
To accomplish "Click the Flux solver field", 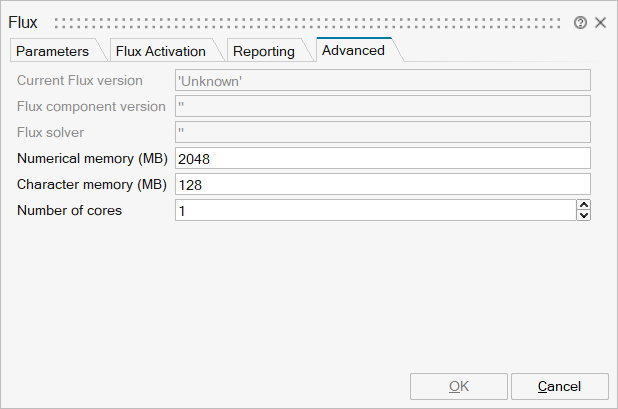I will tap(382, 132).
